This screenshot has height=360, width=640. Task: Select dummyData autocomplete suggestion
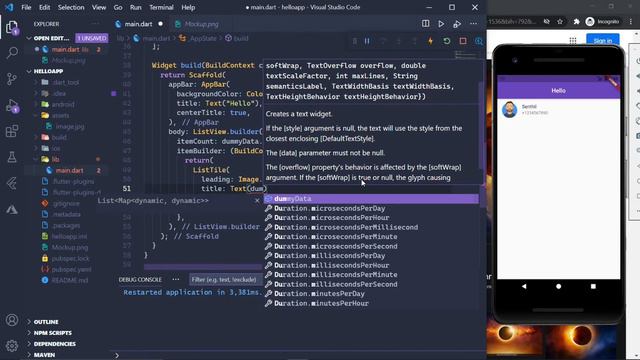[371, 199]
